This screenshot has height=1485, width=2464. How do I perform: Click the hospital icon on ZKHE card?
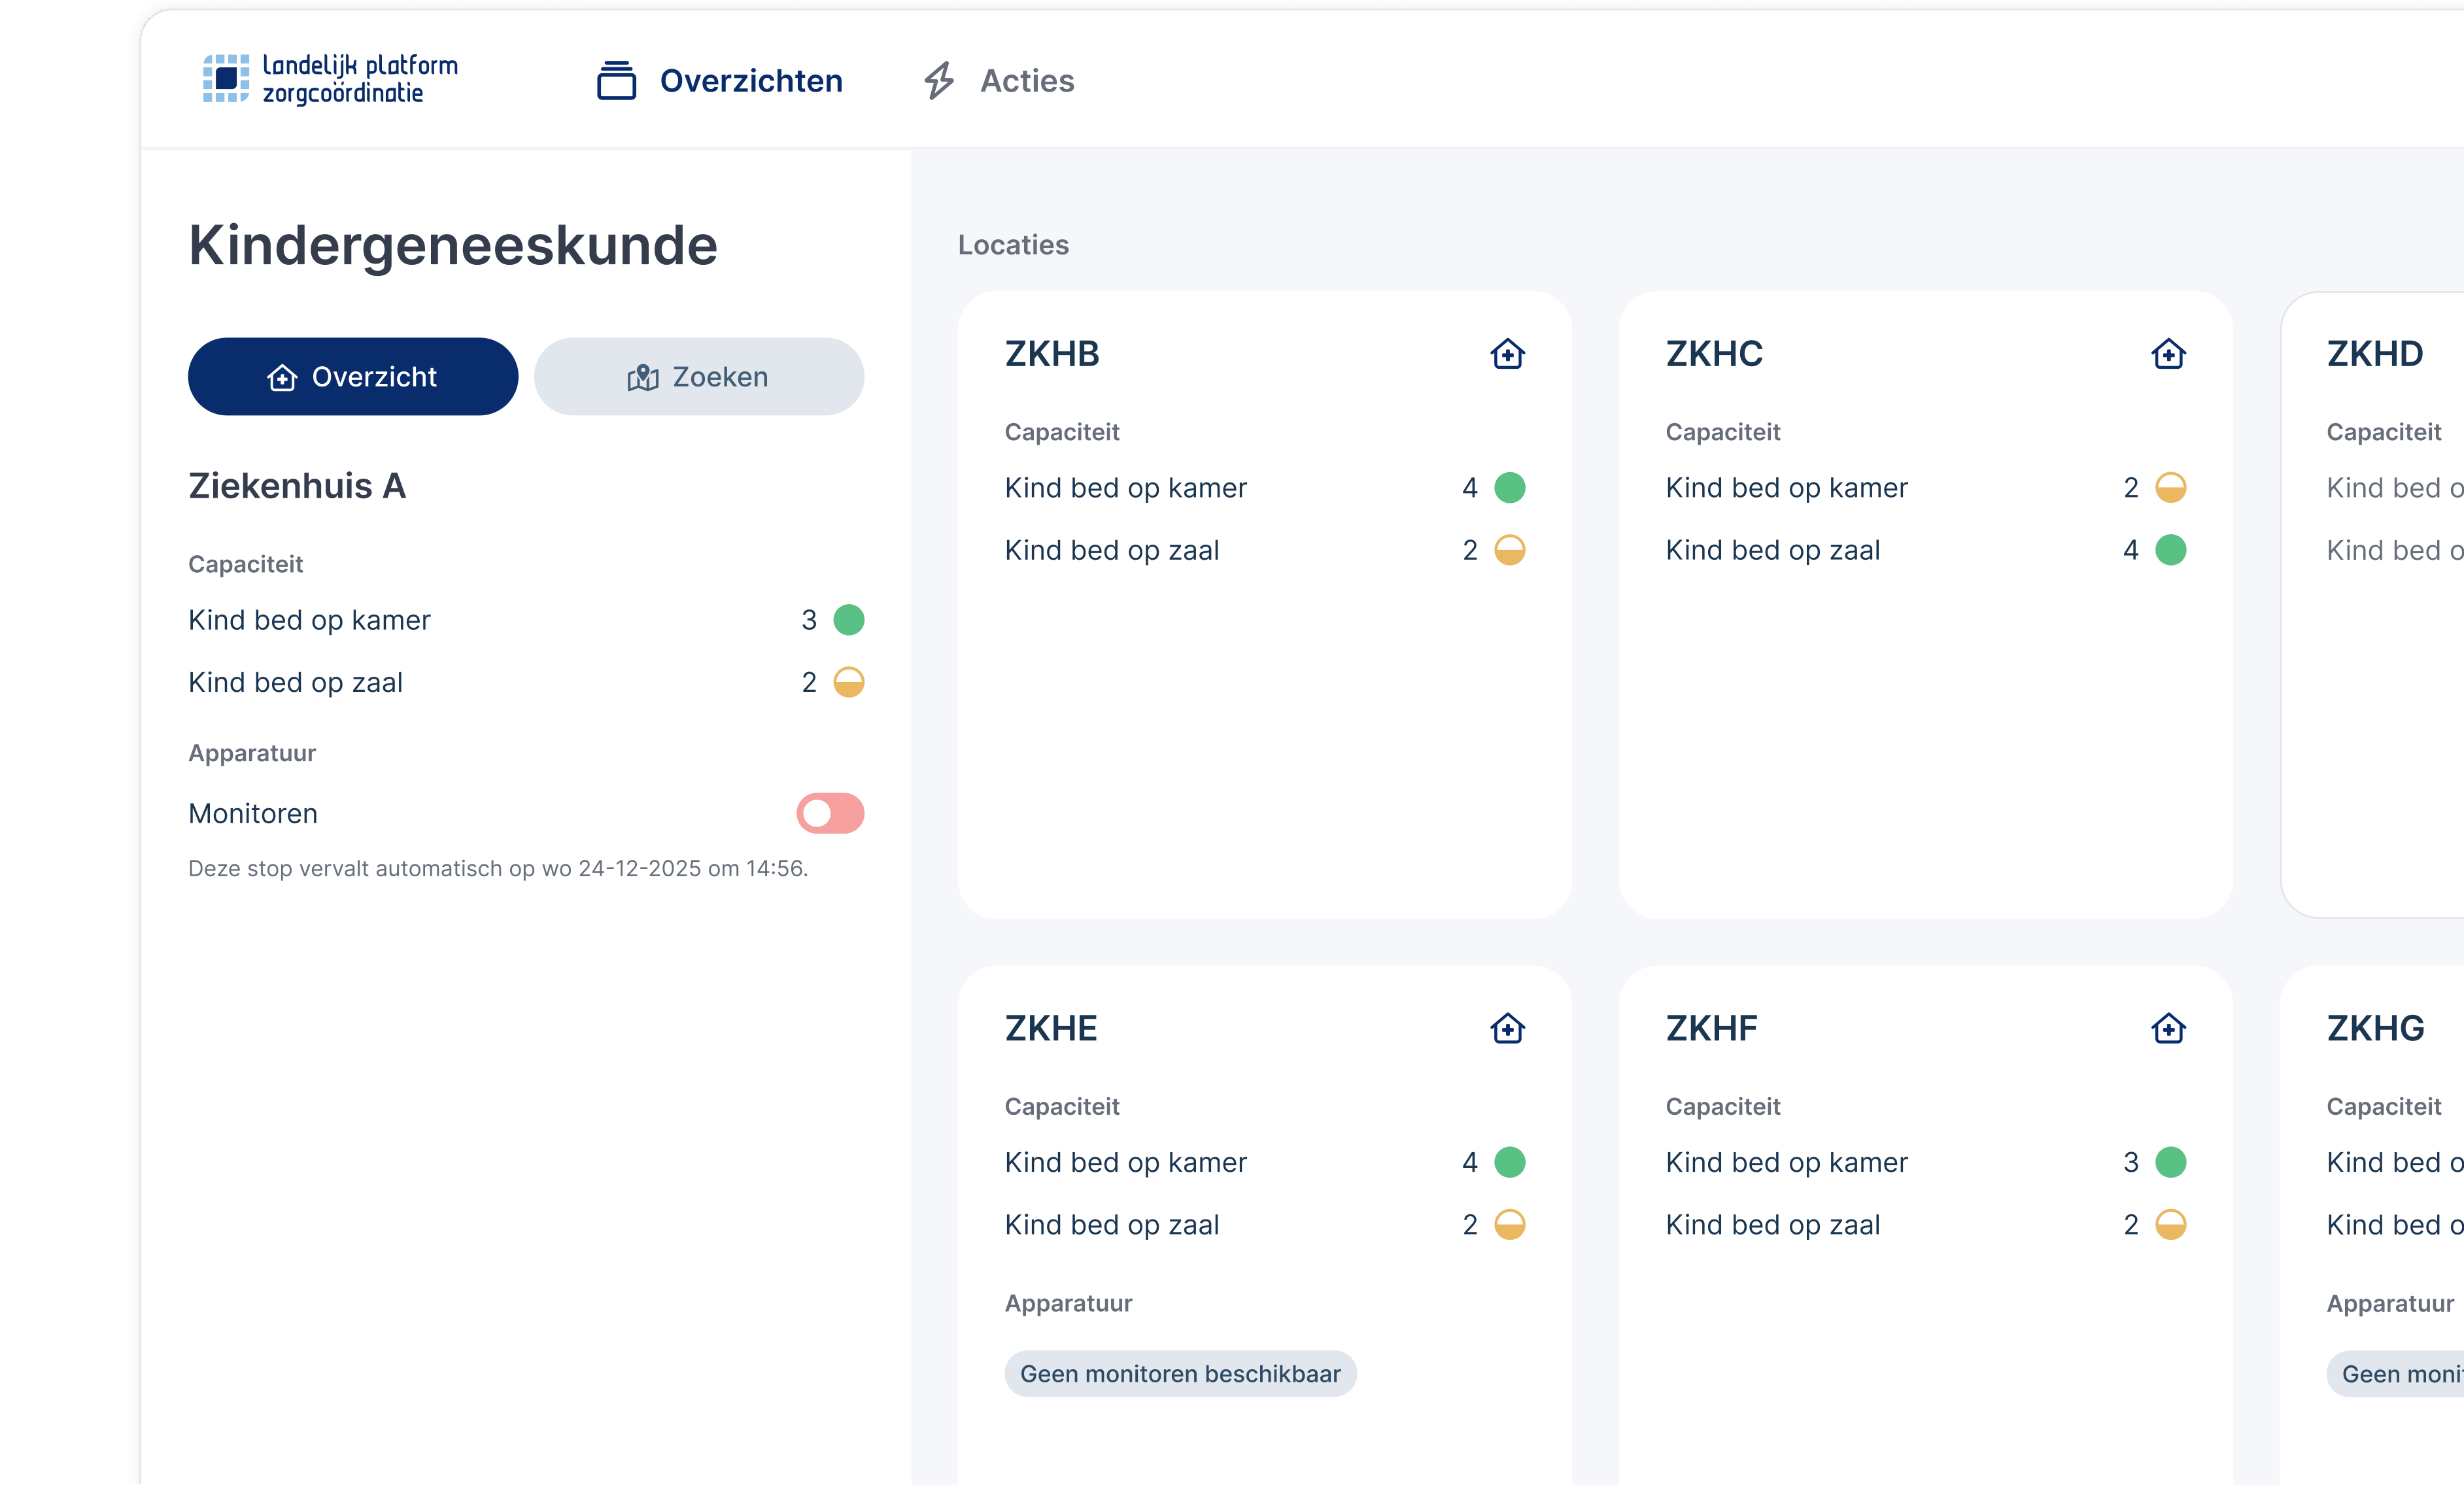tap(1507, 1028)
